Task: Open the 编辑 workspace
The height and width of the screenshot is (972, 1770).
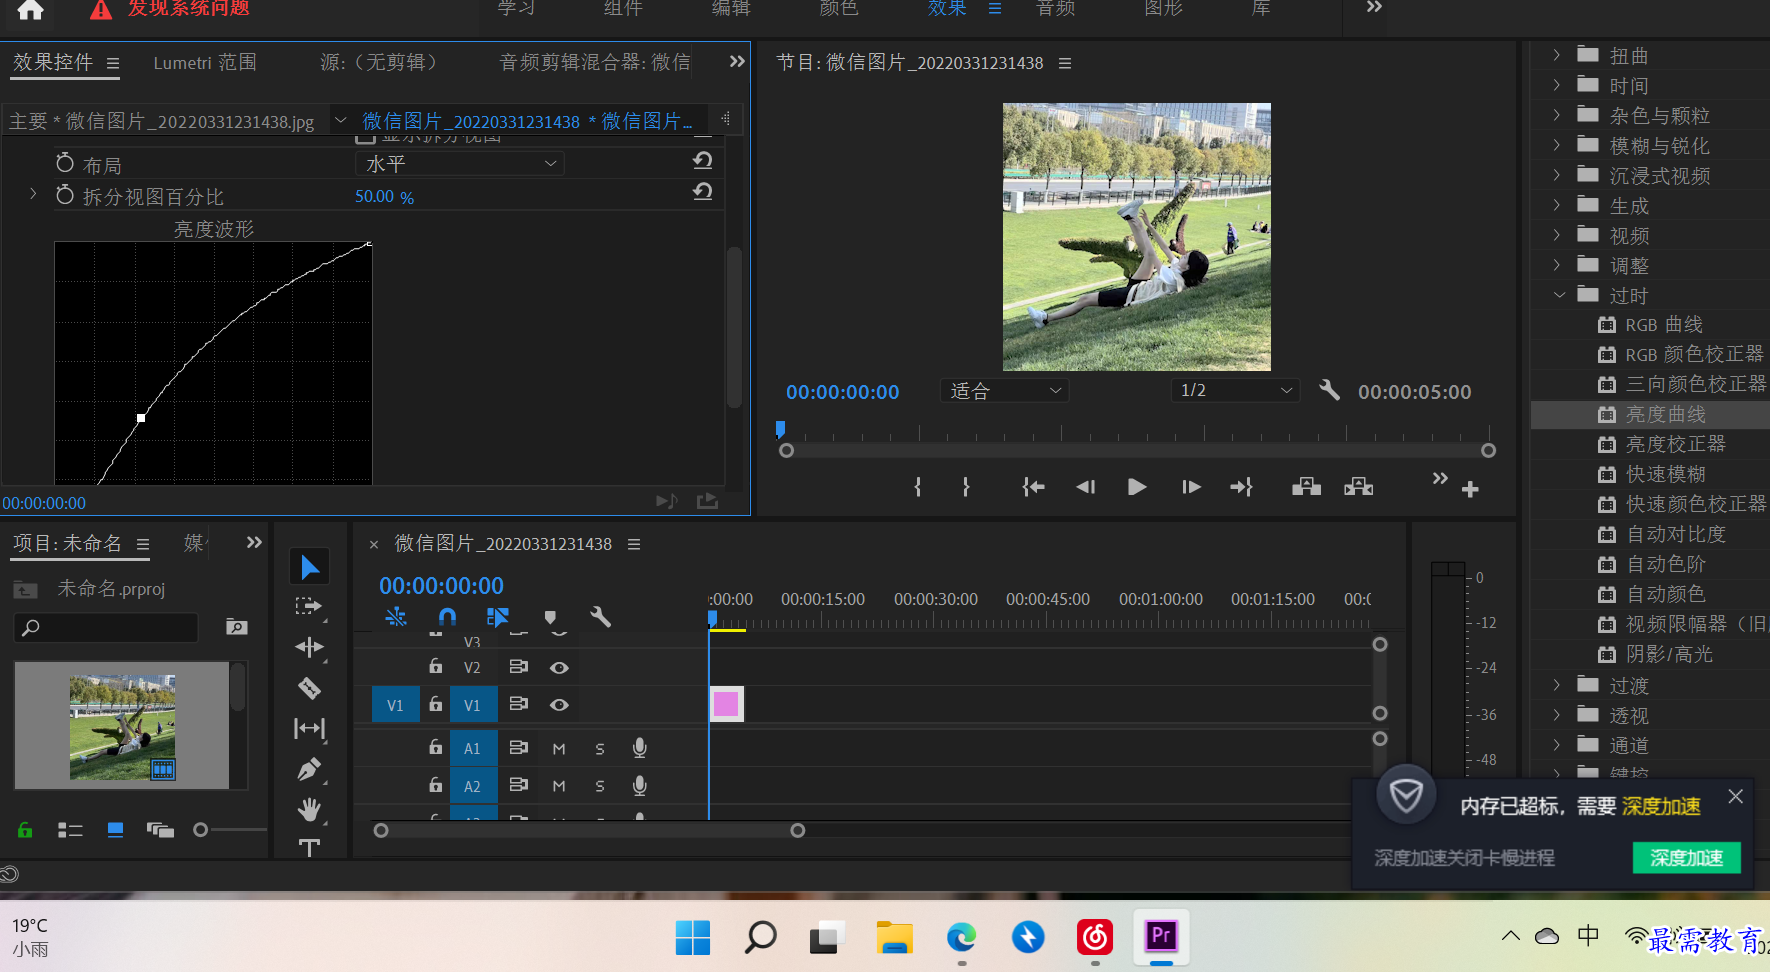Action: tap(731, 8)
